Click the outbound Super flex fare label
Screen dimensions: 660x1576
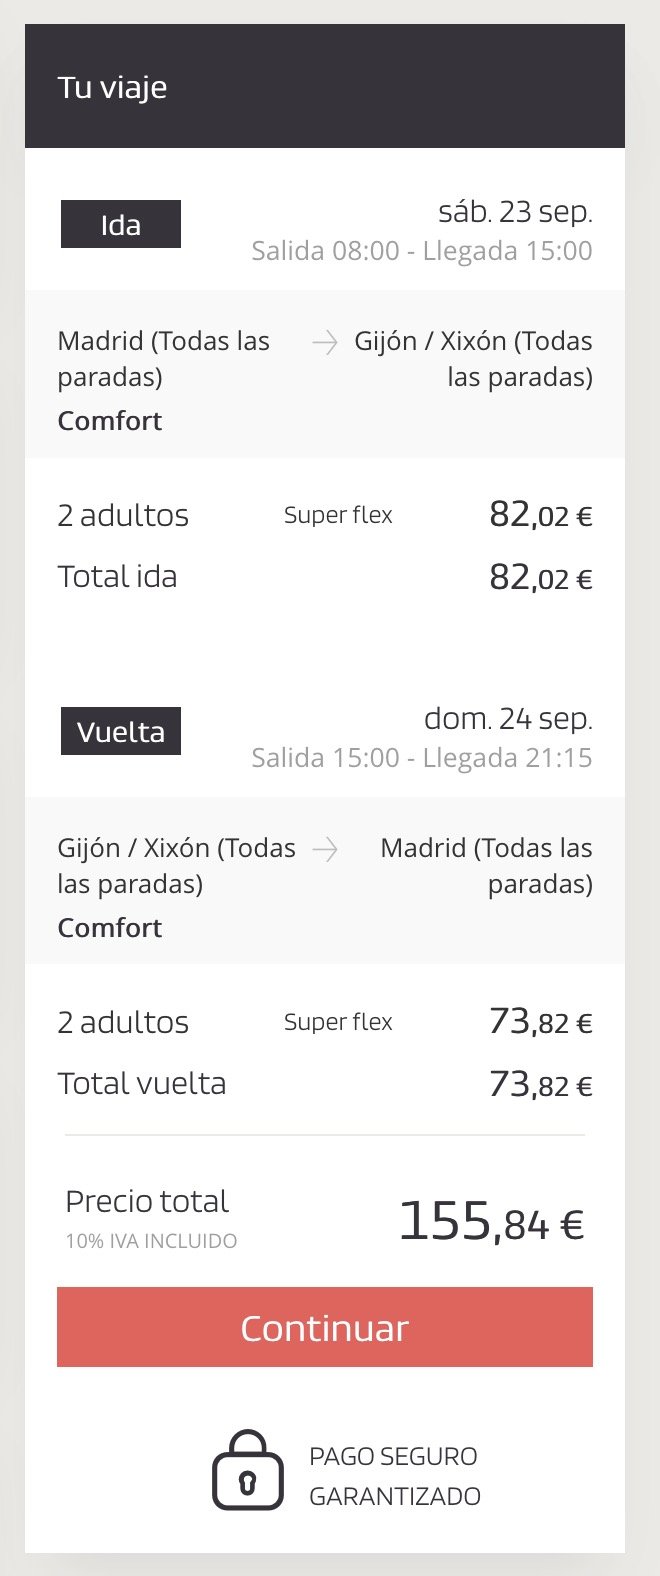[338, 516]
